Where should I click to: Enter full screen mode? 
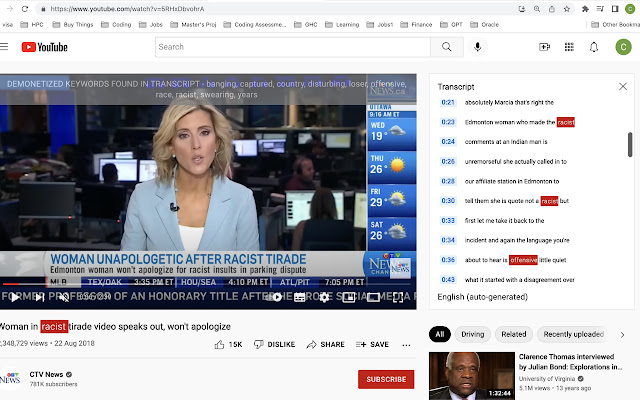[x=398, y=297]
